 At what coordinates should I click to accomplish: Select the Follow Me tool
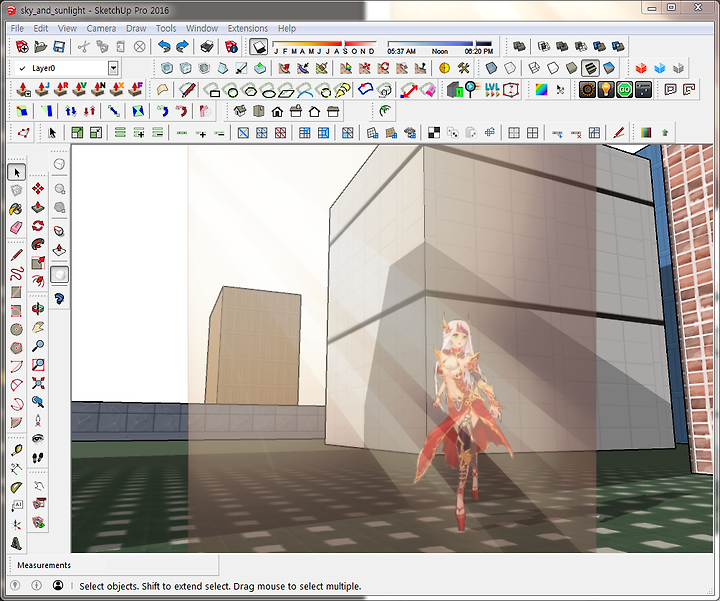tap(38, 244)
